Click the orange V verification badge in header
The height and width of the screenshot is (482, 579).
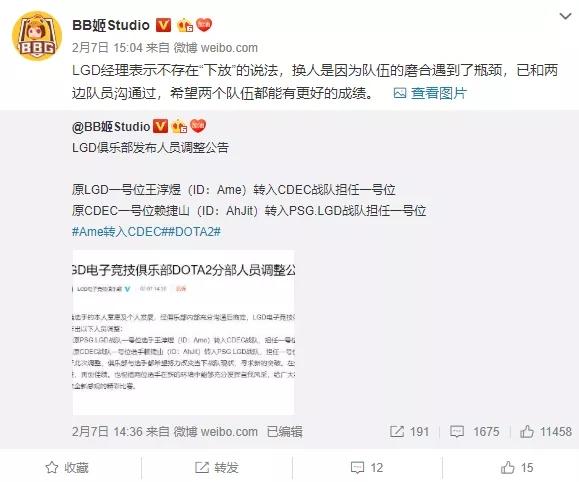163,25
